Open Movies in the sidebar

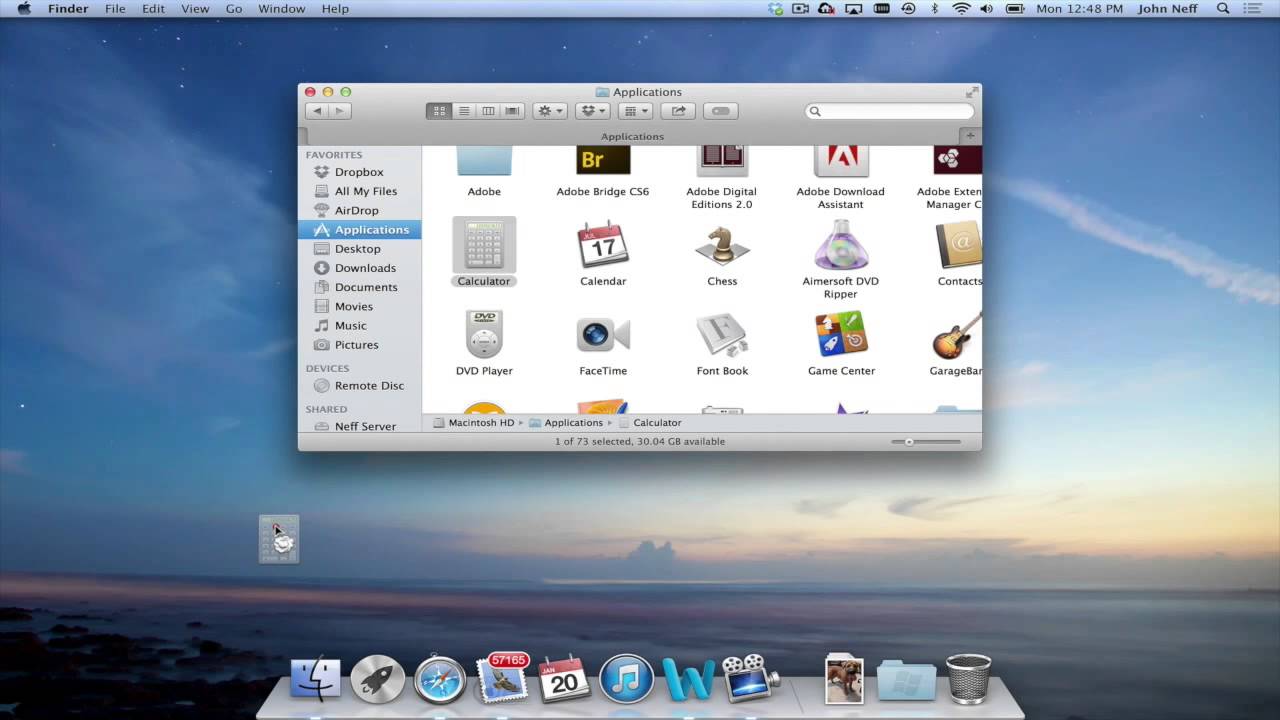point(360,306)
